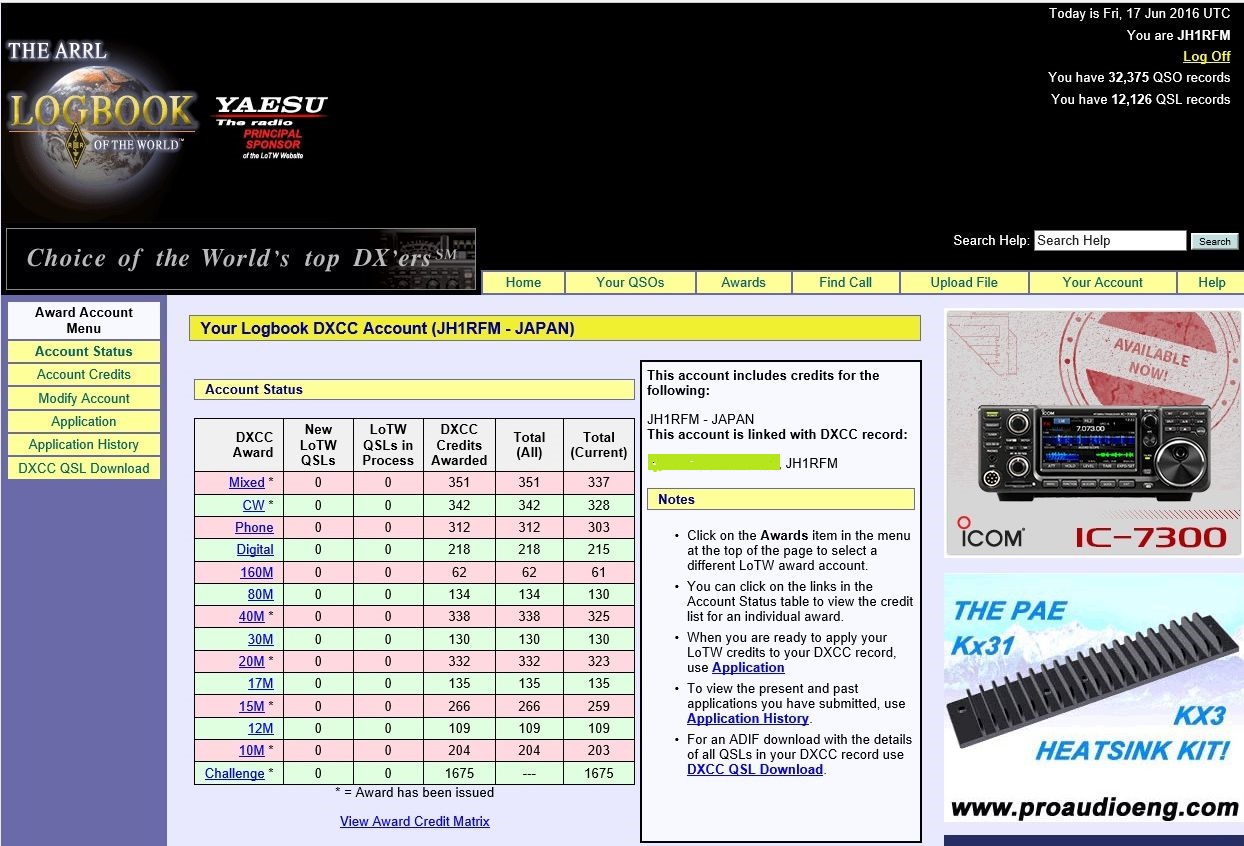Viewport: 1244px width, 846px height.
Task: Click the ARRL Logbook of the World logo
Action: 101,109
